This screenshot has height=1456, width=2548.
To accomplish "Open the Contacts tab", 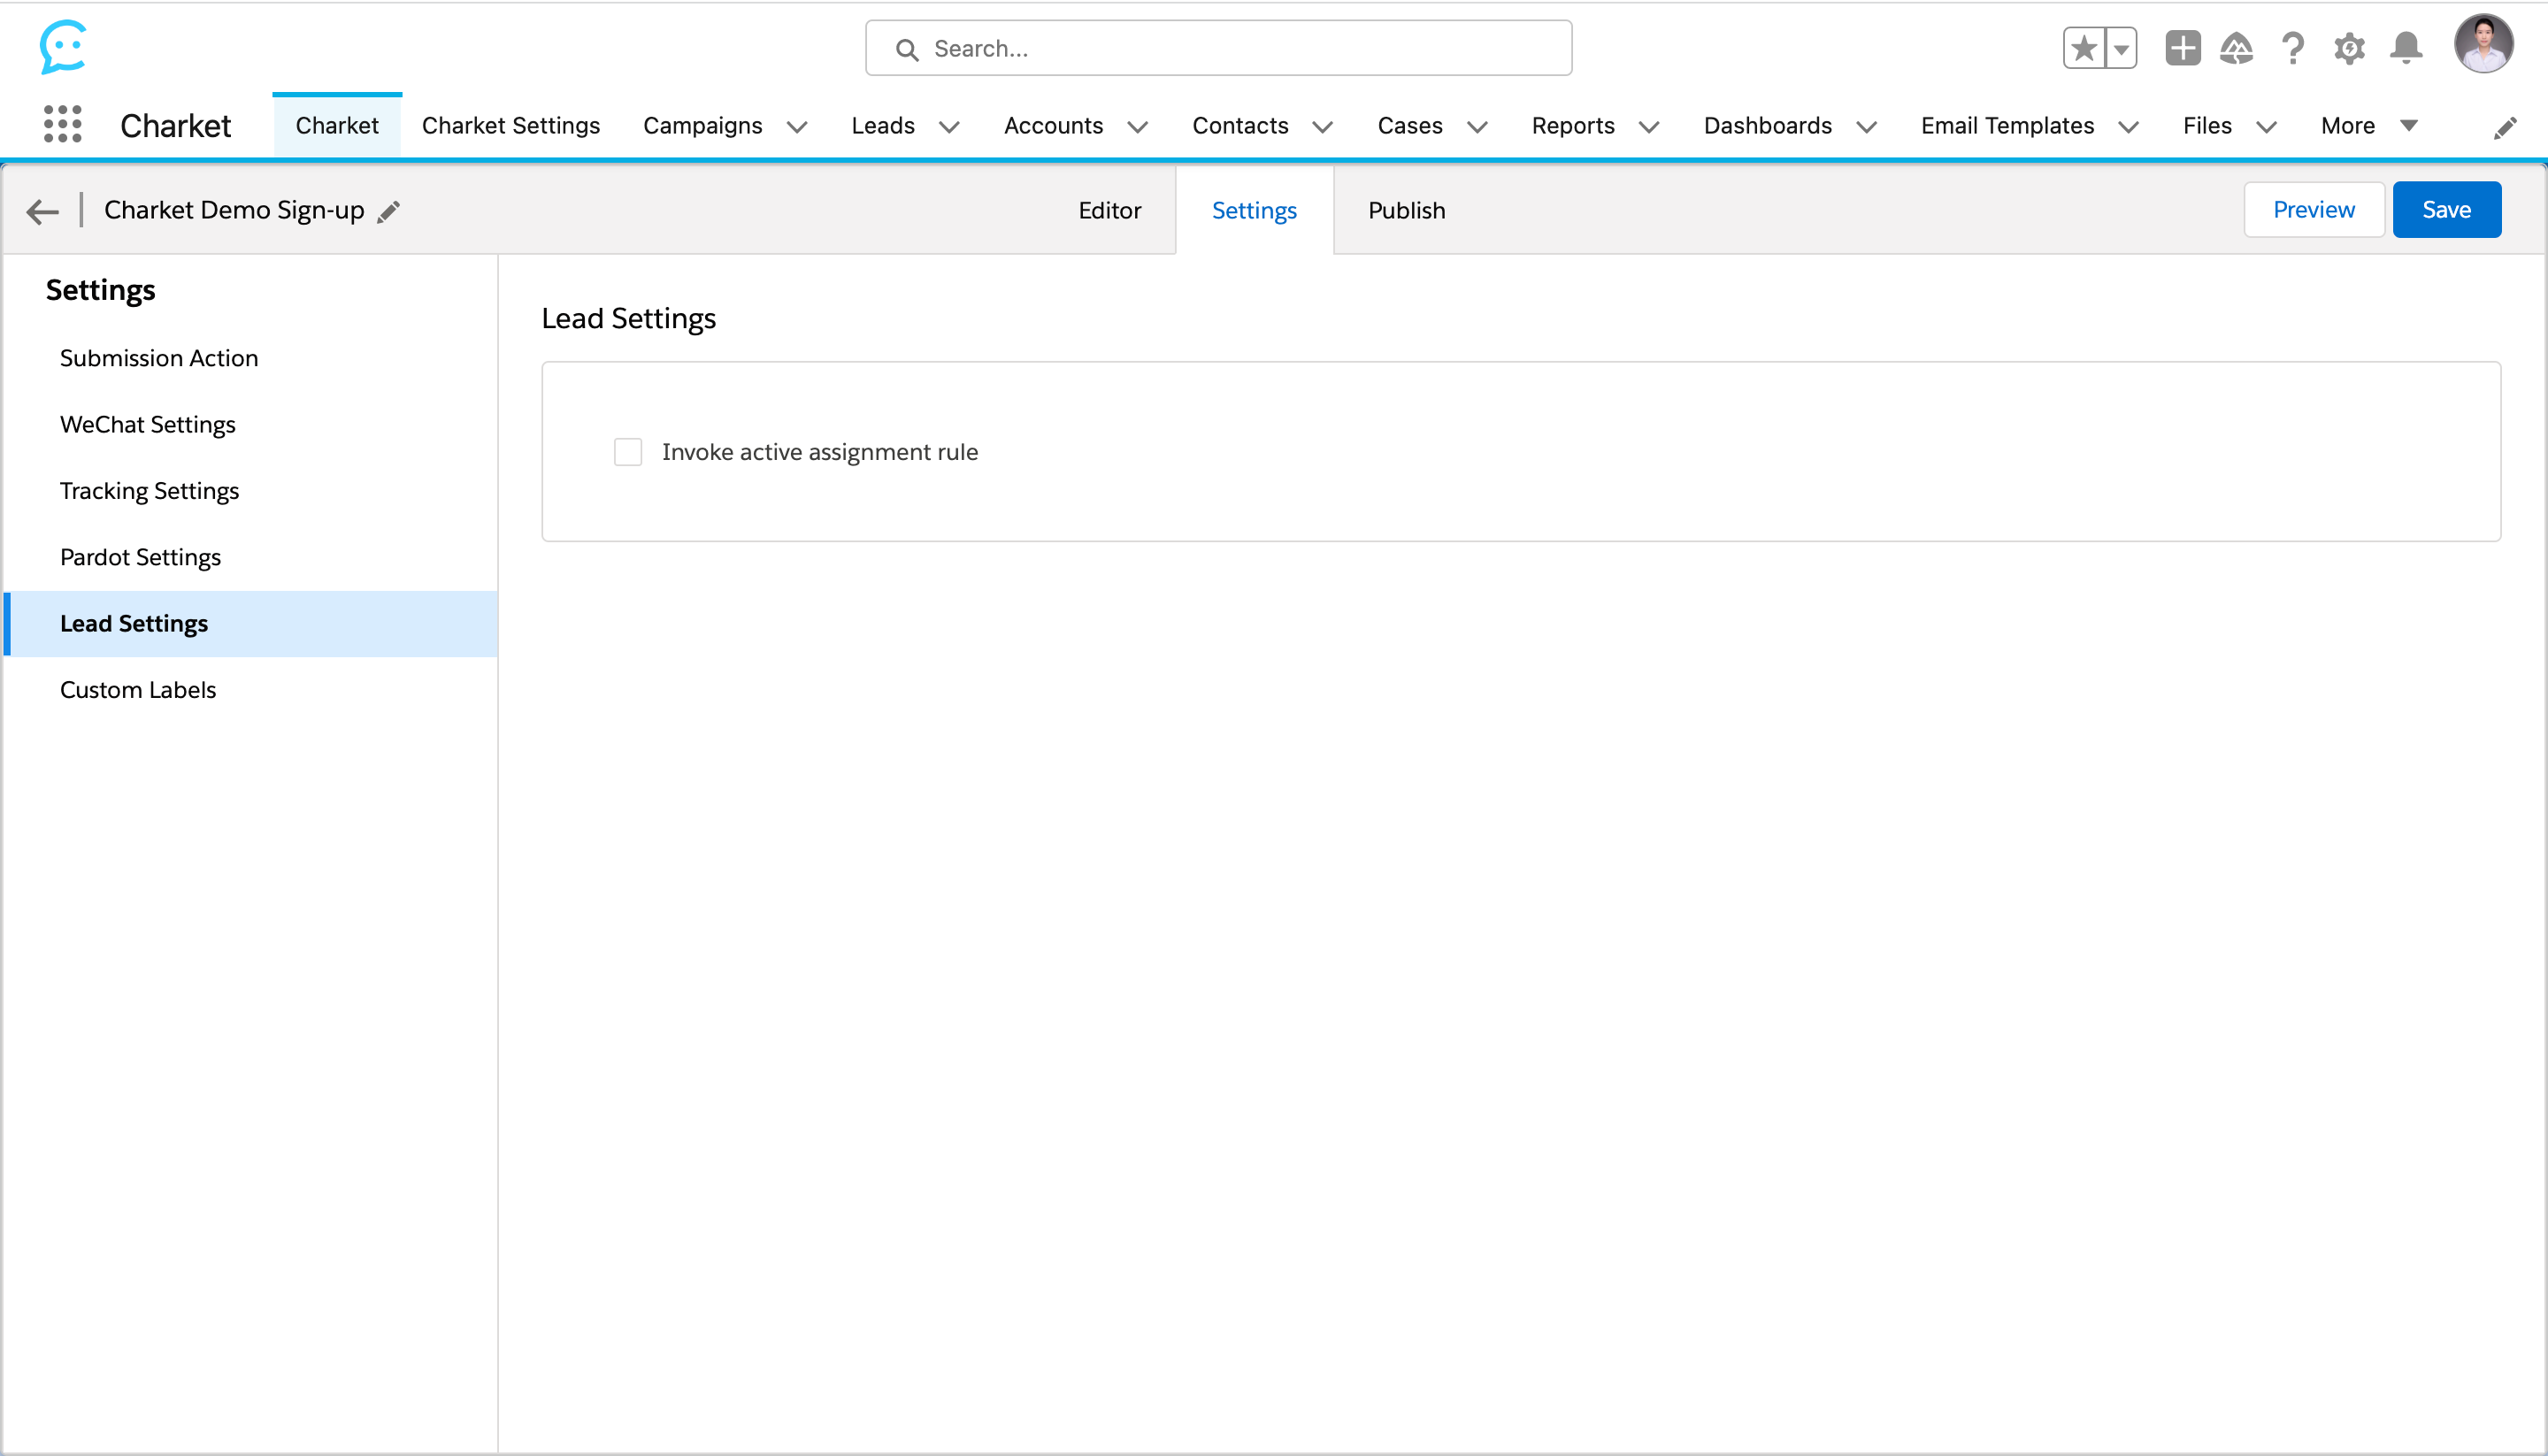I will (1240, 125).
